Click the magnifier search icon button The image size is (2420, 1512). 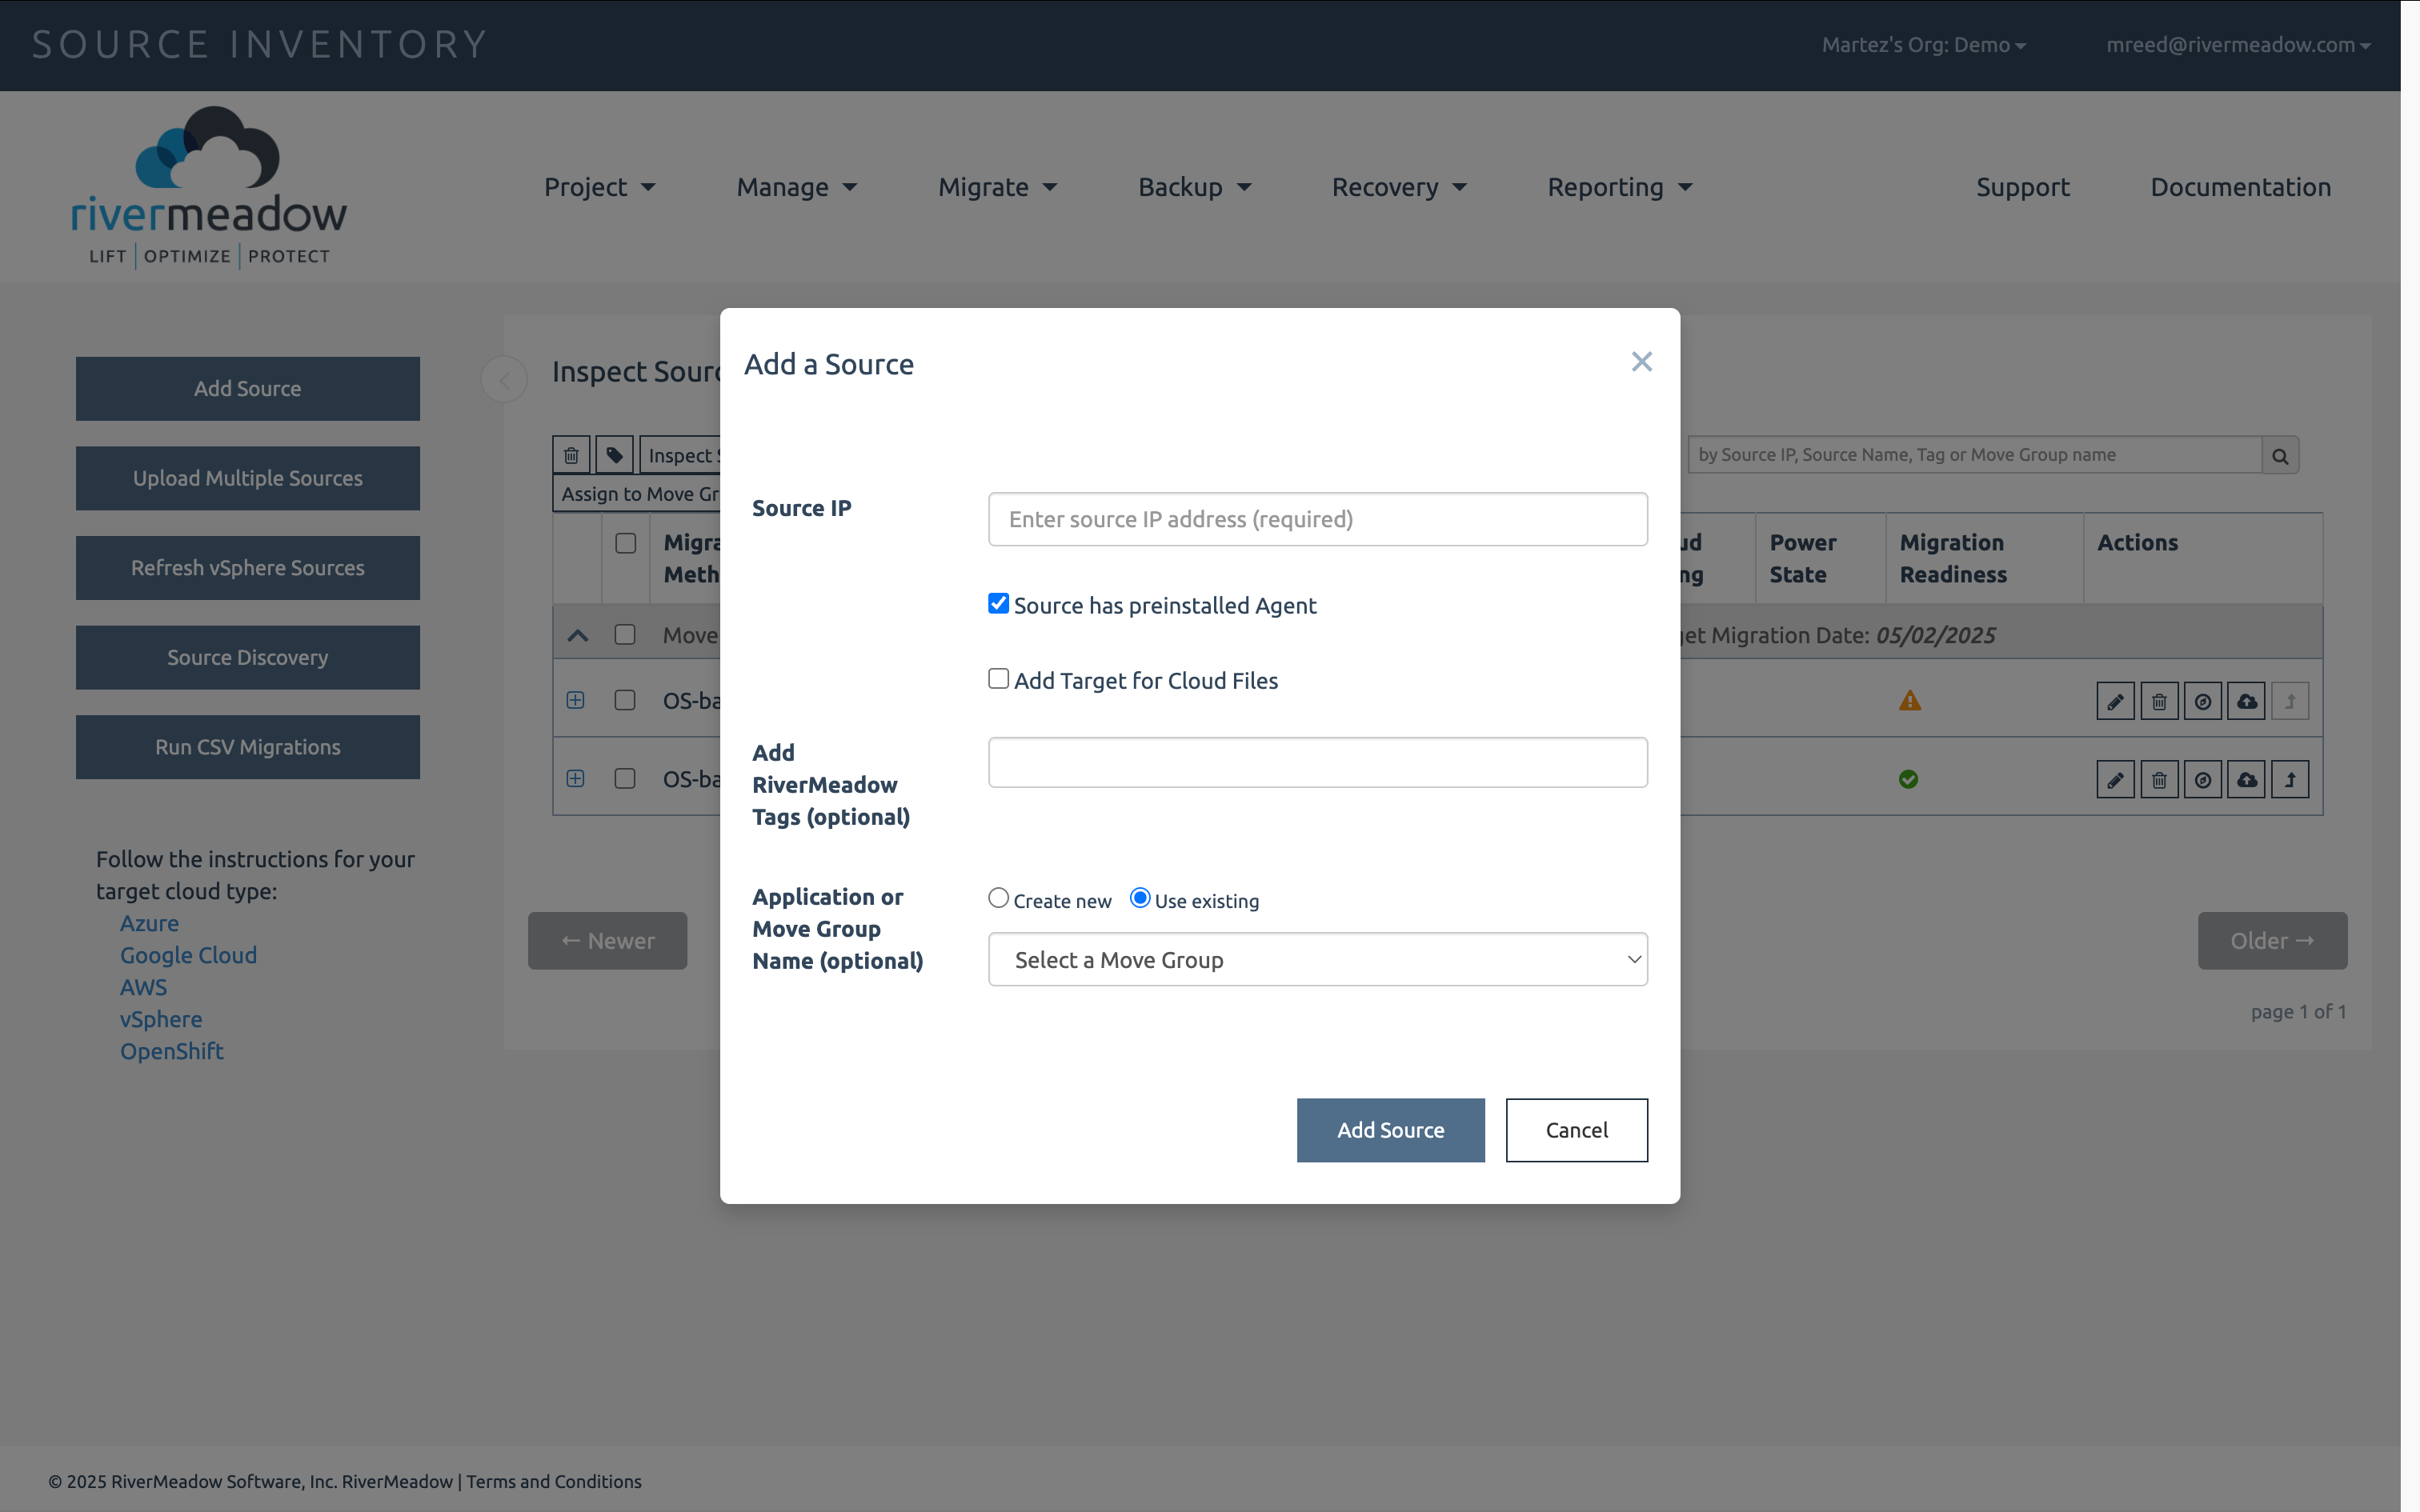click(x=2280, y=456)
